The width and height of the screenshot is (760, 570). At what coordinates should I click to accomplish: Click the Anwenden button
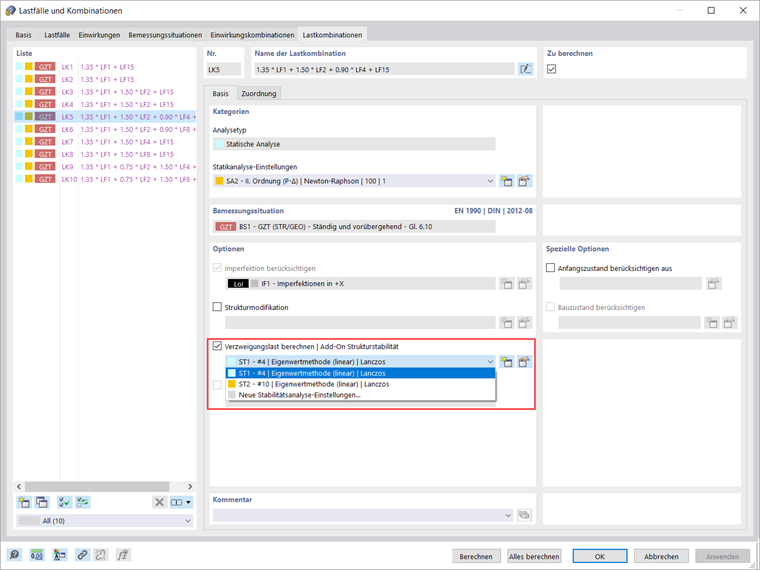(722, 556)
